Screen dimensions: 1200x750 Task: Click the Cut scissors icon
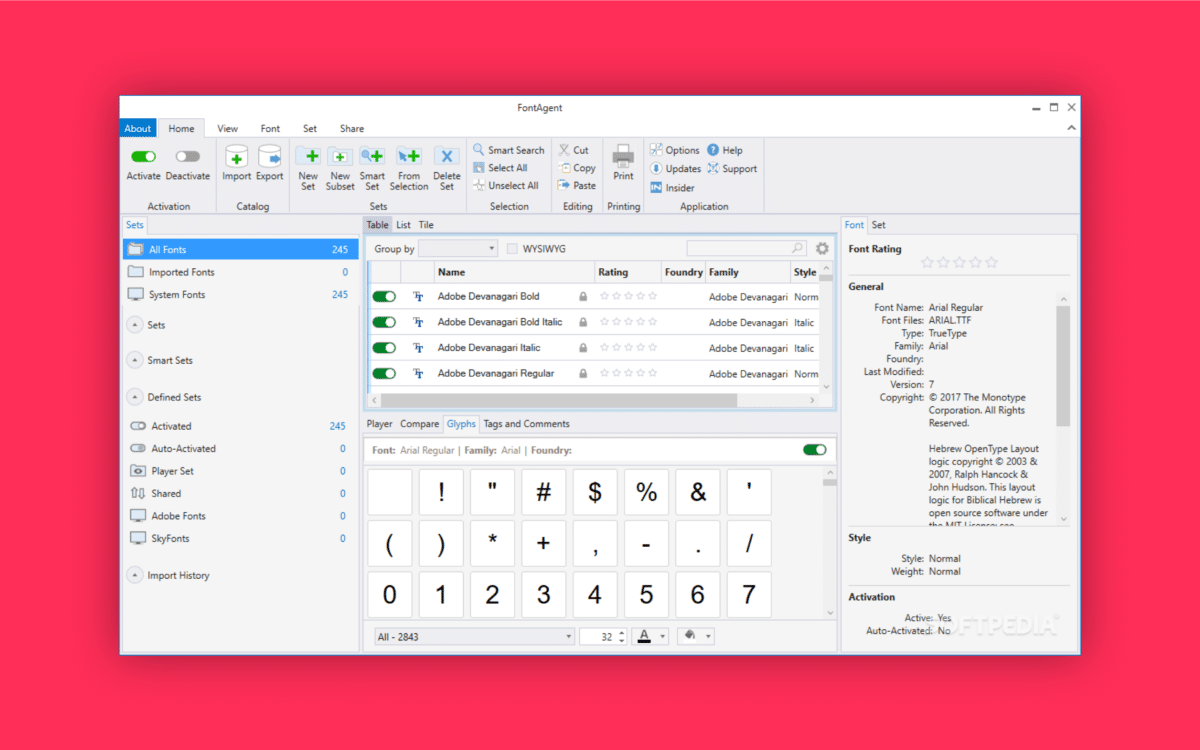(565, 150)
